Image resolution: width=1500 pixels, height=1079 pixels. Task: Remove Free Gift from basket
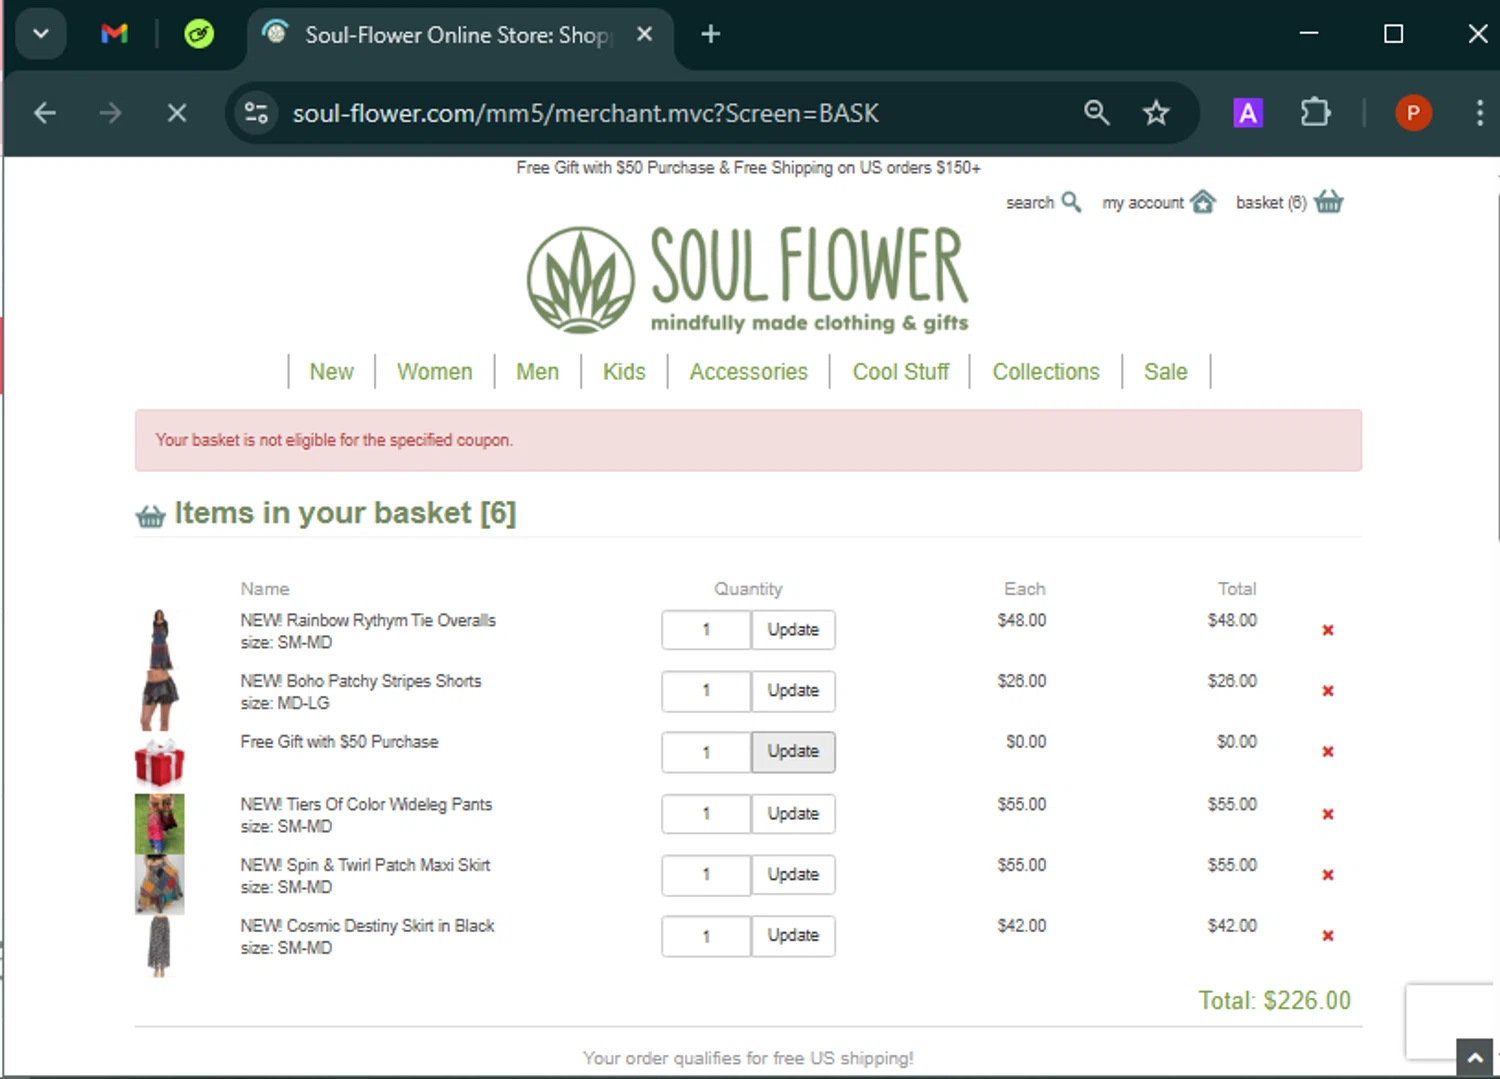(1328, 752)
